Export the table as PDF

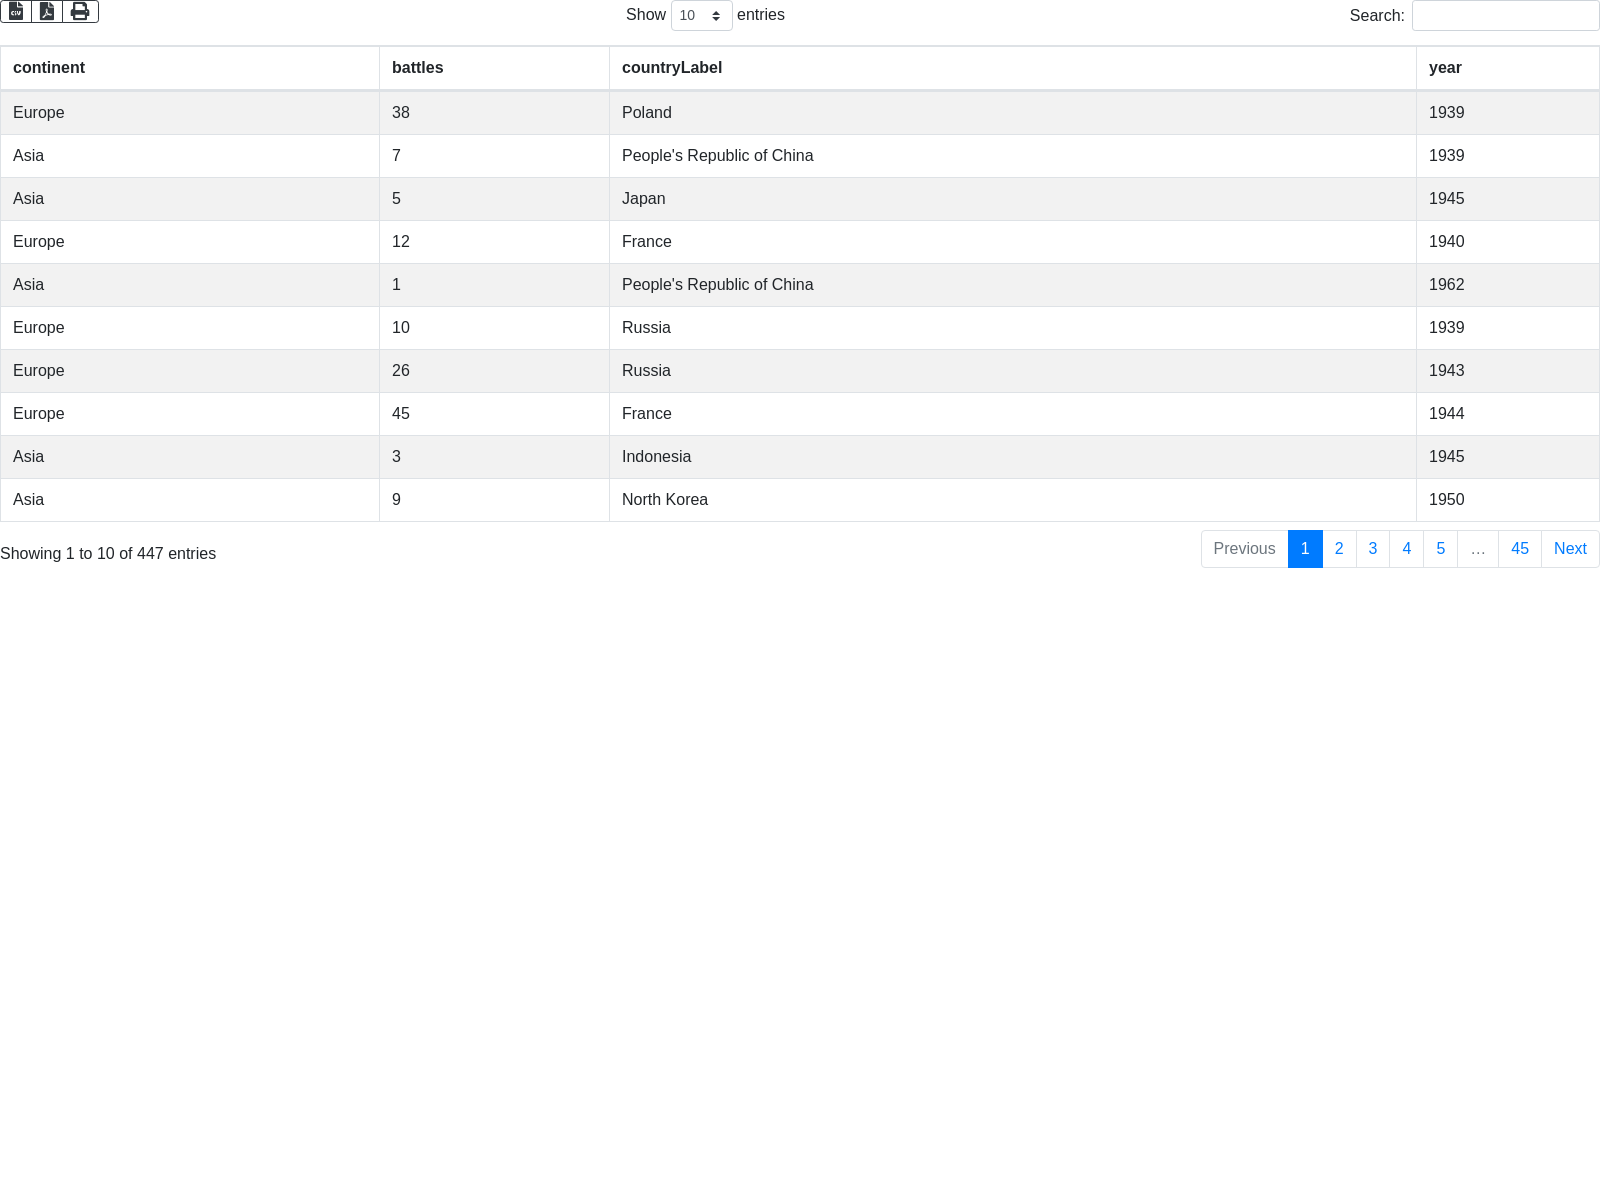coord(47,12)
